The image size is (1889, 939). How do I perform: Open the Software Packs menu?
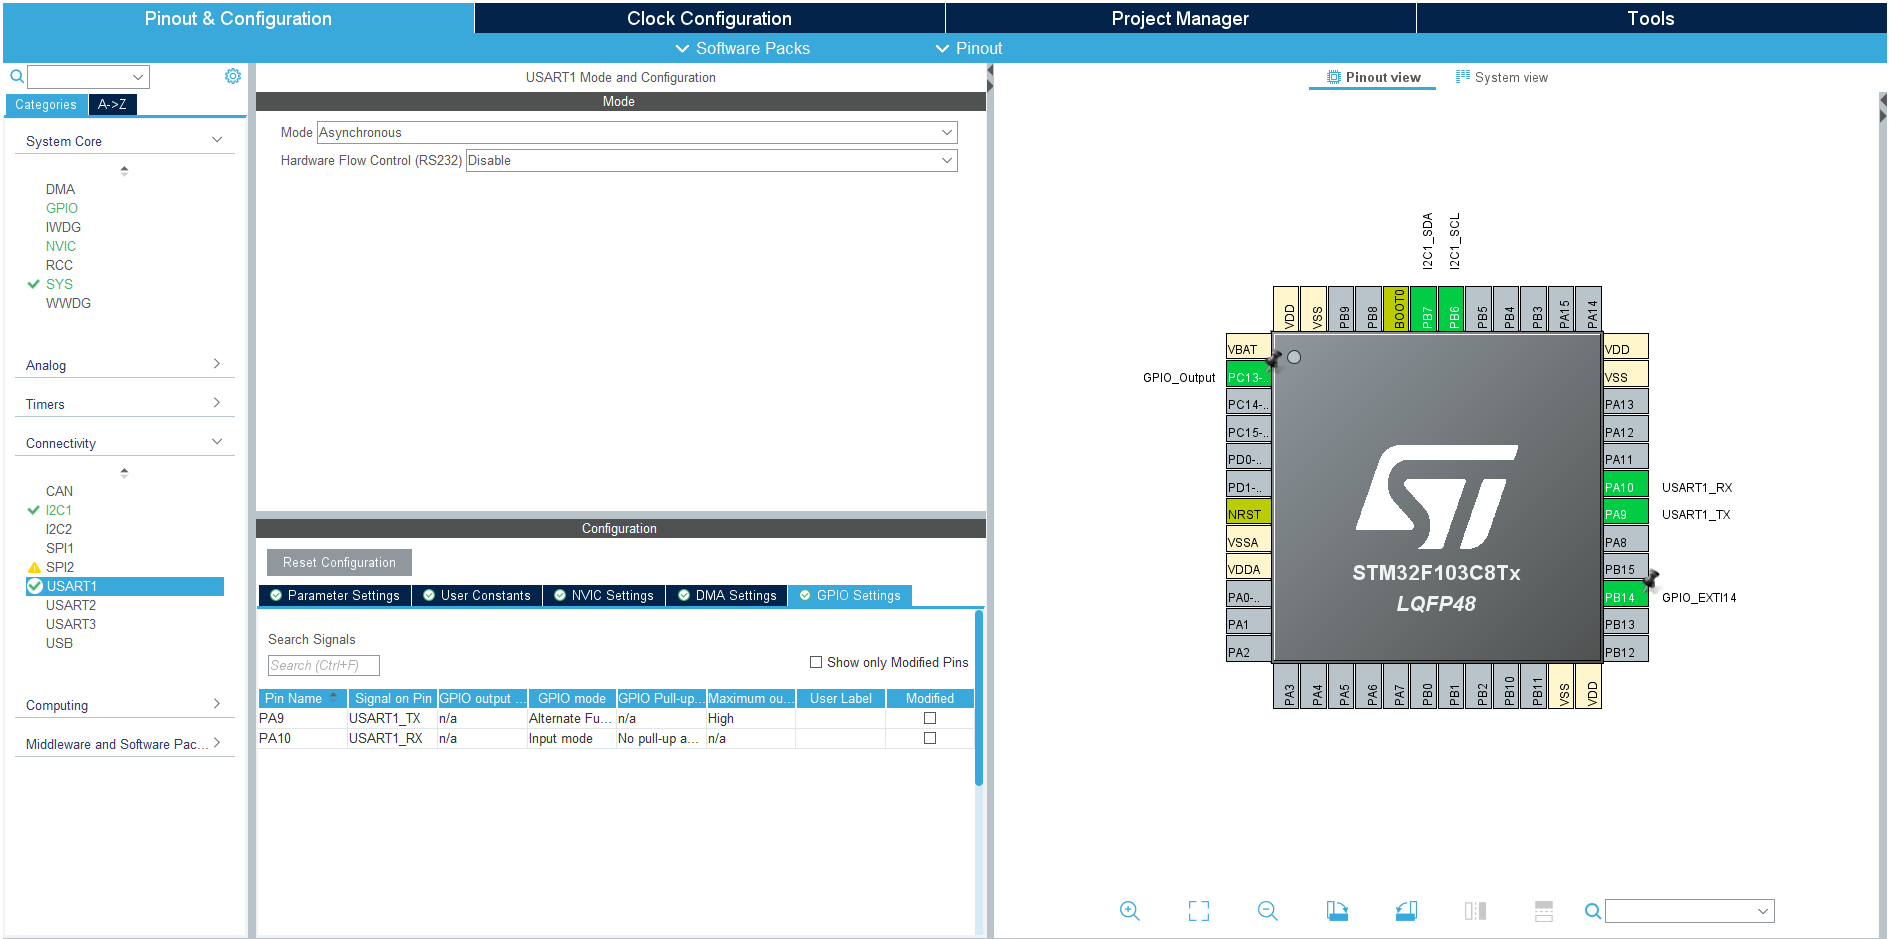(742, 48)
